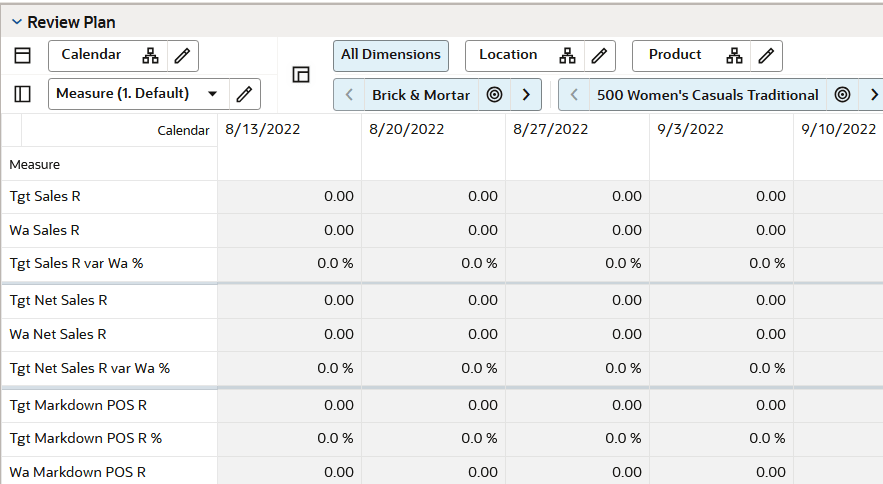This screenshot has width=883, height=484.
Task: Open the Brick & Mortar target selector icon
Action: click(x=494, y=95)
